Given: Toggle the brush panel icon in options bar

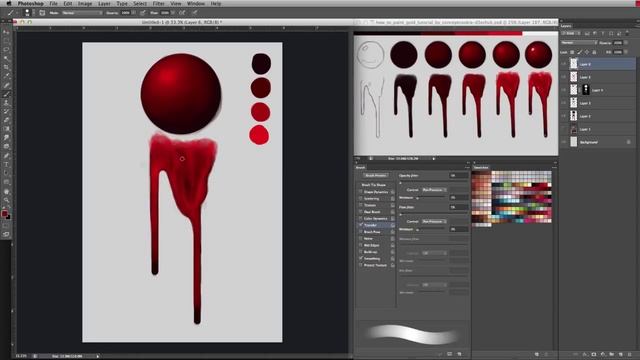Looking at the screenshot, I should (42, 13).
